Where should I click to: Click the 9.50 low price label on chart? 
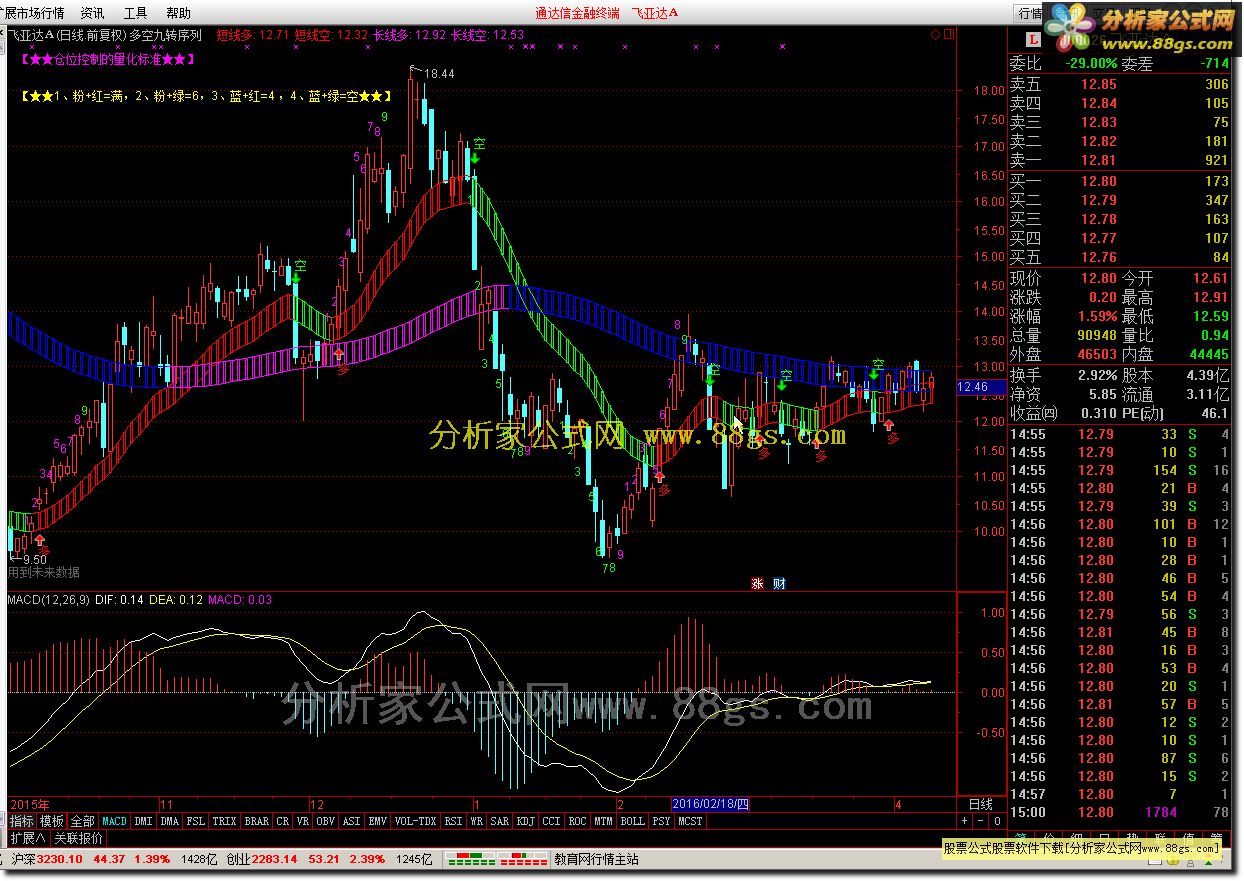pos(35,560)
